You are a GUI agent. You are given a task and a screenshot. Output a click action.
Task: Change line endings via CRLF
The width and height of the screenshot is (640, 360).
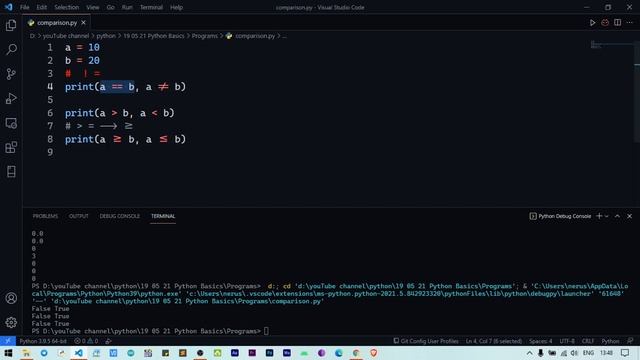tap(588, 341)
